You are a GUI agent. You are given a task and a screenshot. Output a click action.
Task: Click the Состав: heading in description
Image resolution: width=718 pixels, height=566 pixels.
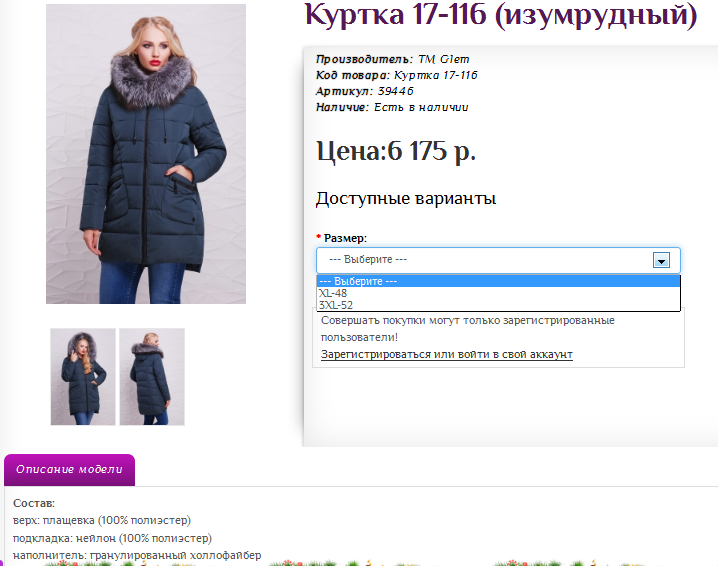[34, 503]
